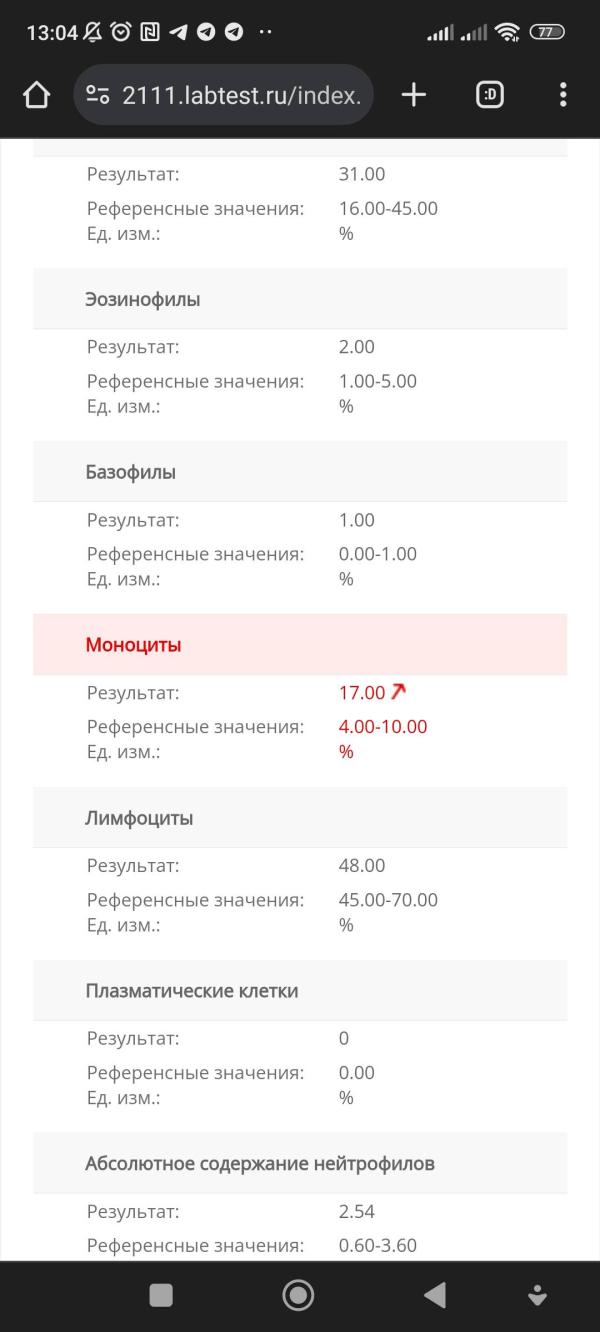The height and width of the screenshot is (1332, 600).
Task: Tap the Лимфоциты section header
Action: pos(300,818)
